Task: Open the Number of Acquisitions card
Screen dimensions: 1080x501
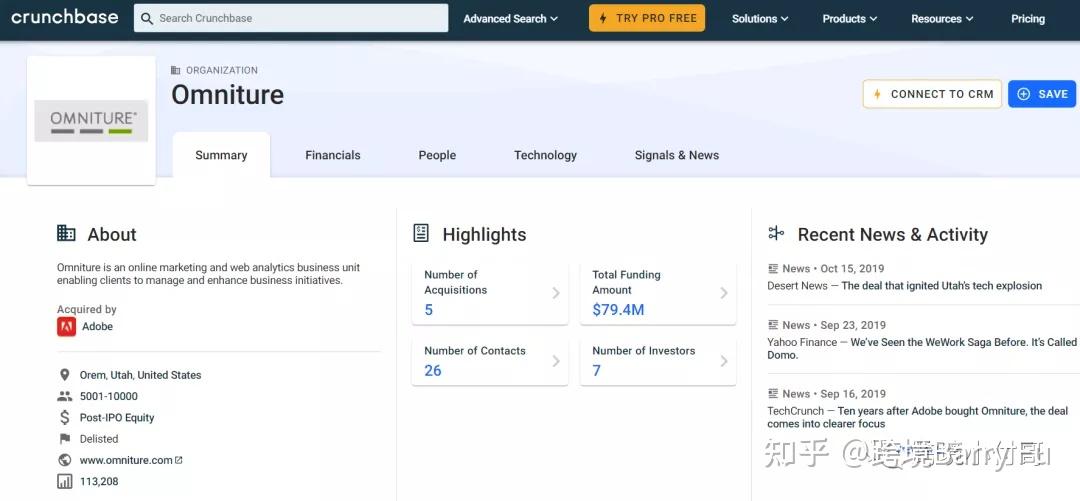Action: 490,293
